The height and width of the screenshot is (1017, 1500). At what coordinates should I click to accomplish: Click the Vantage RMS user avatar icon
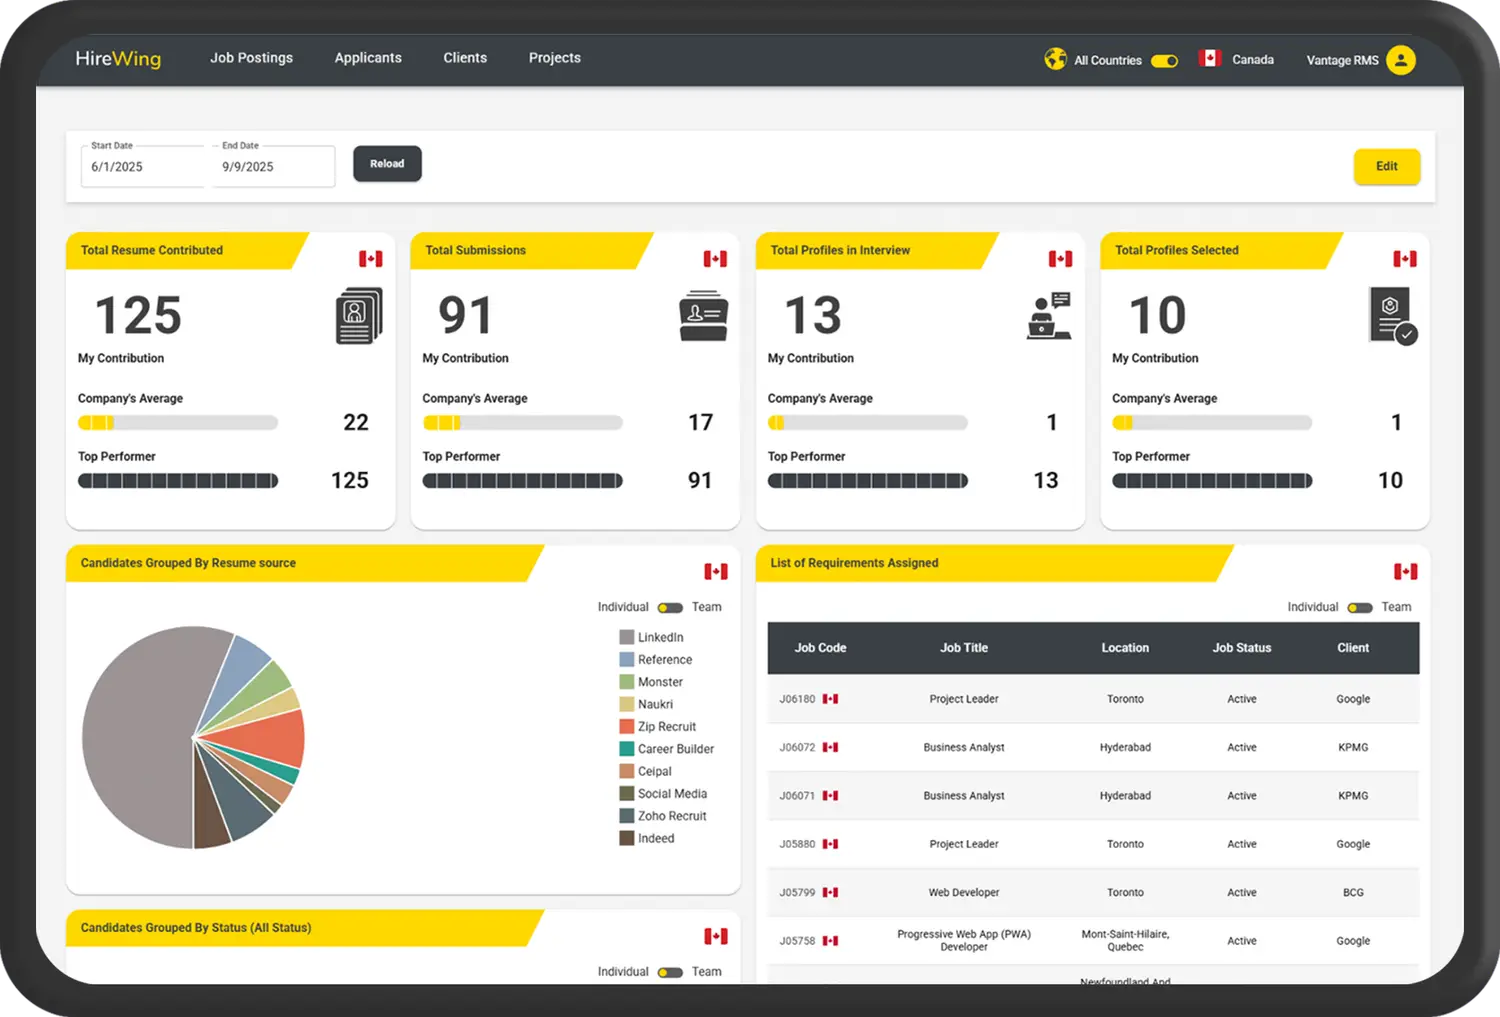(1401, 60)
